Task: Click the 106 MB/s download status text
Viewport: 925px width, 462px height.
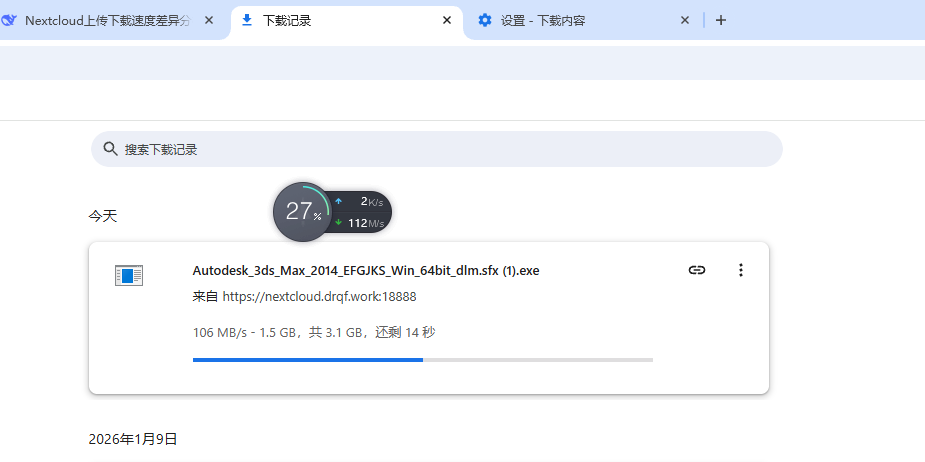Action: 314,333
